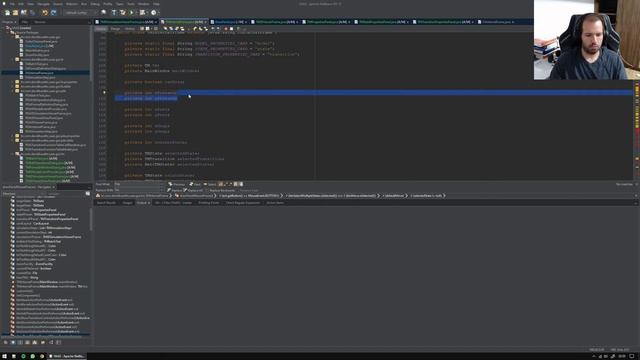Toggle the second Navigator filter icon at bottom
The height and width of the screenshot is (360, 640).
click(x=13, y=342)
